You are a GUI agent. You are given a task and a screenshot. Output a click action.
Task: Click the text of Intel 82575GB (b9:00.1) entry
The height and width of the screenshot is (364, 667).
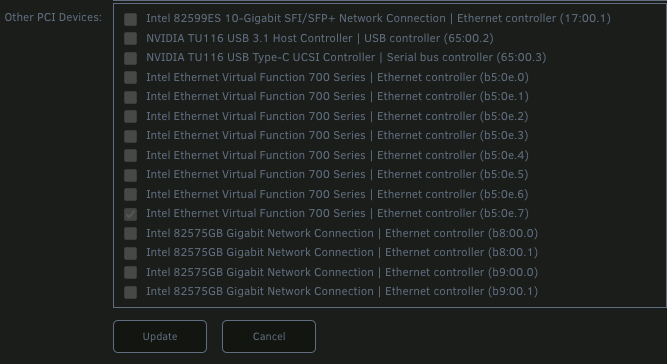coord(342,291)
